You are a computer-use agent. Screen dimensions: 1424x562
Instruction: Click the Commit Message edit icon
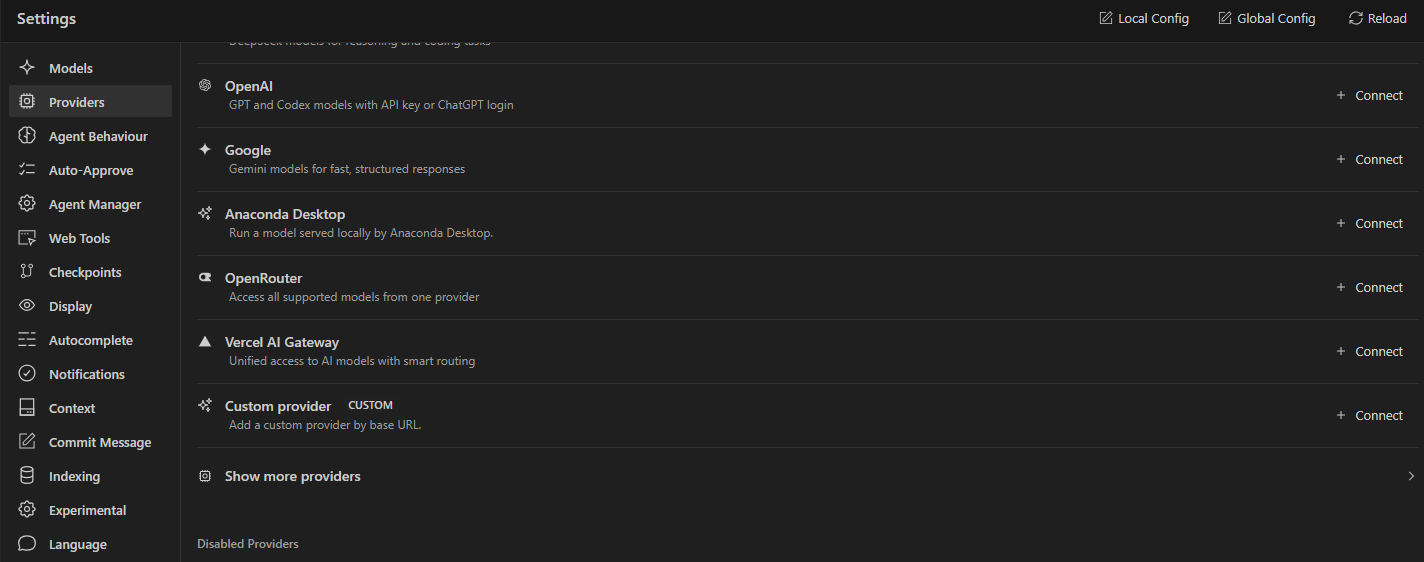[x=27, y=442]
